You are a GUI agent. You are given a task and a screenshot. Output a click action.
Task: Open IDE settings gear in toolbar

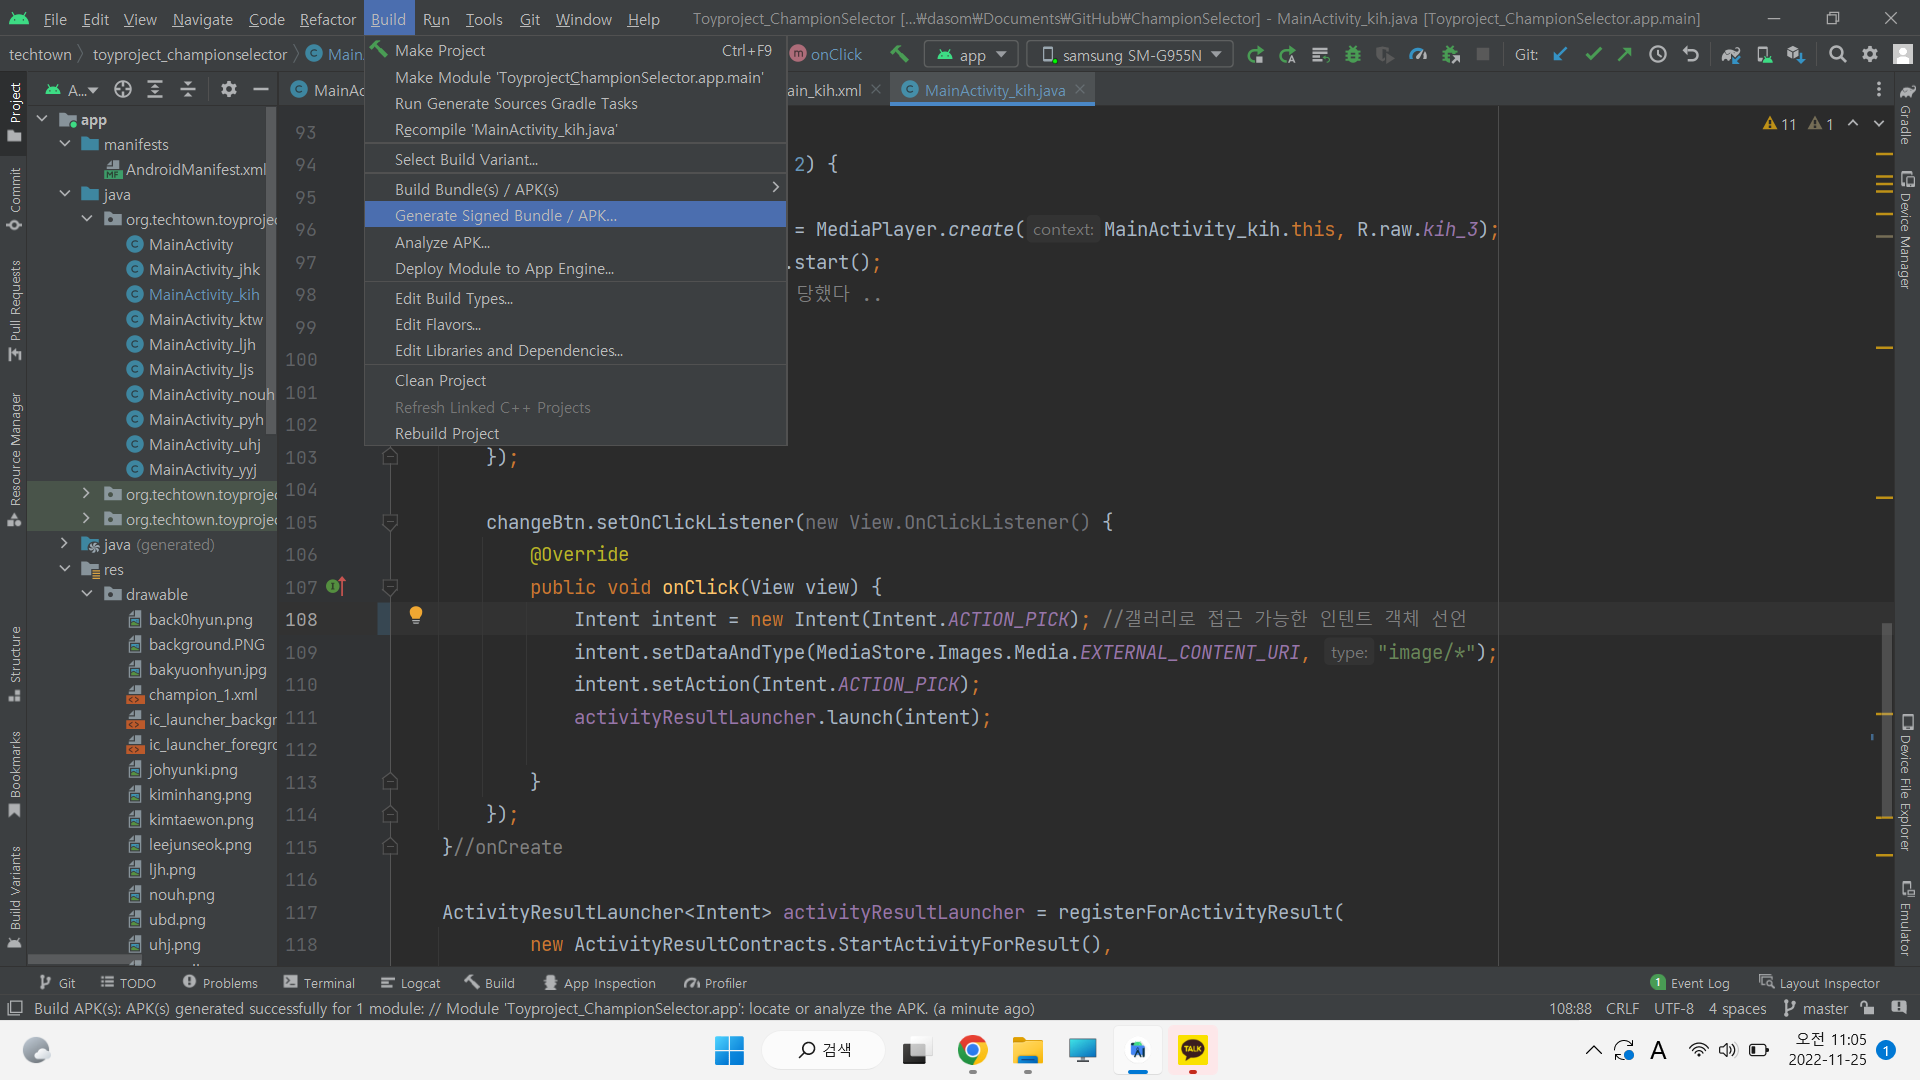[1870, 54]
